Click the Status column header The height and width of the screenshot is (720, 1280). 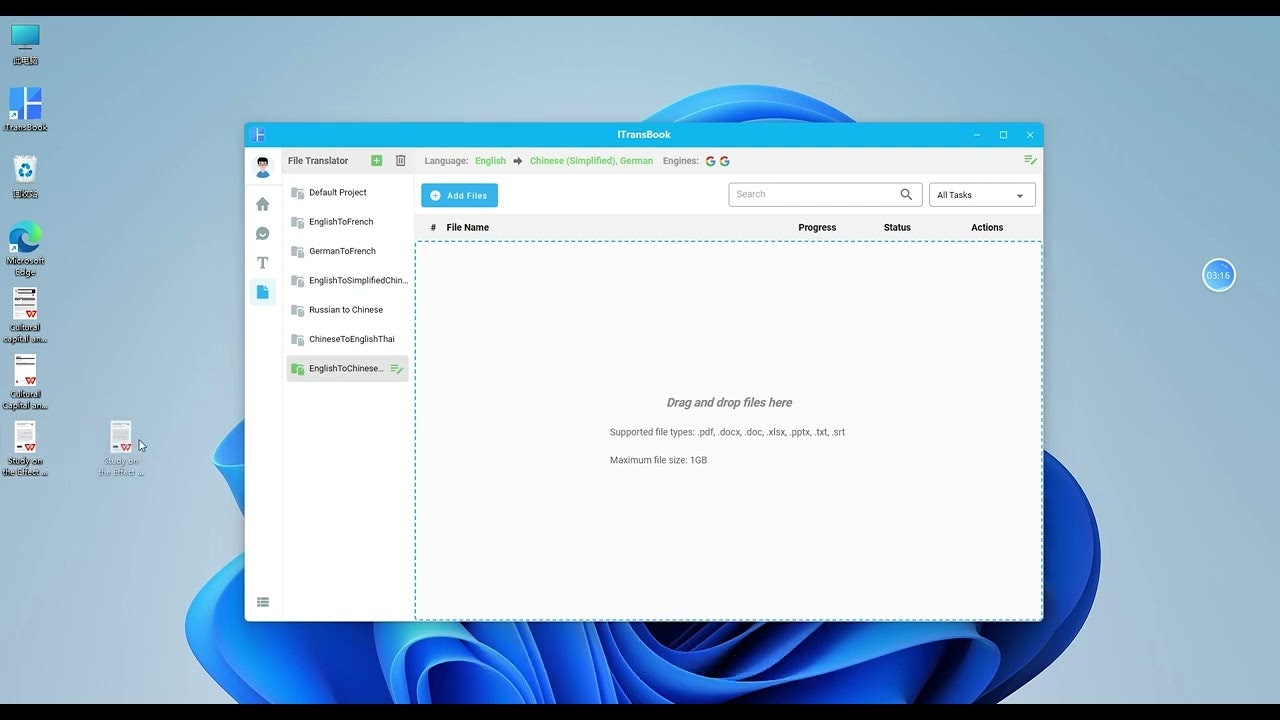tap(897, 228)
